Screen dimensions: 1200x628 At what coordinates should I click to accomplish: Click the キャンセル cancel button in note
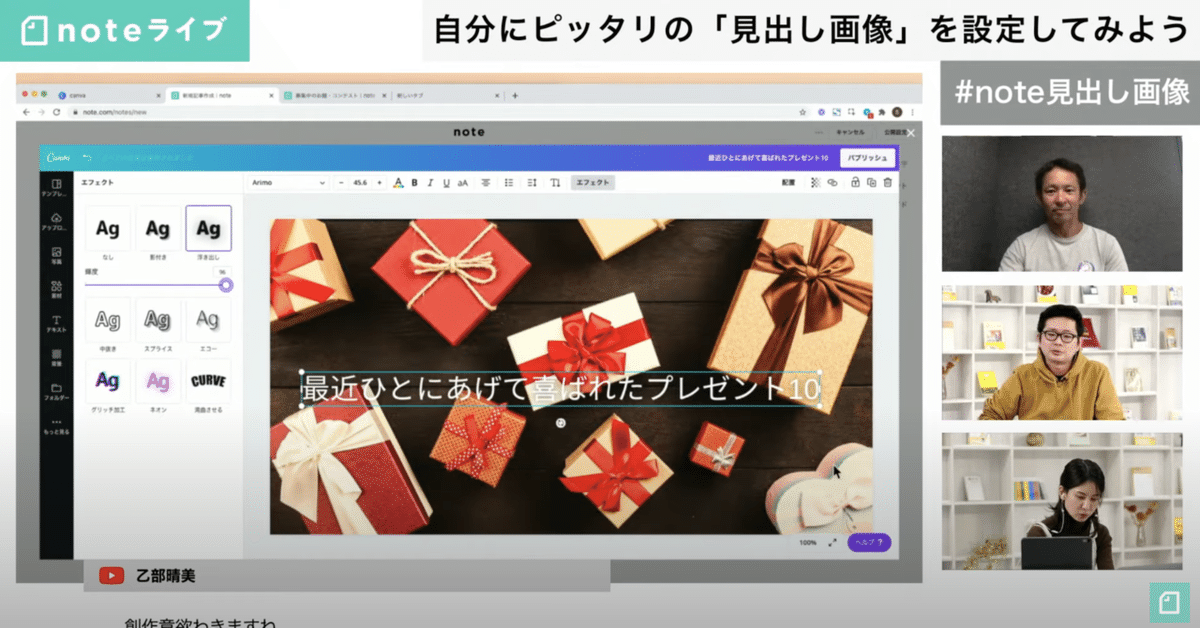[x=851, y=131]
